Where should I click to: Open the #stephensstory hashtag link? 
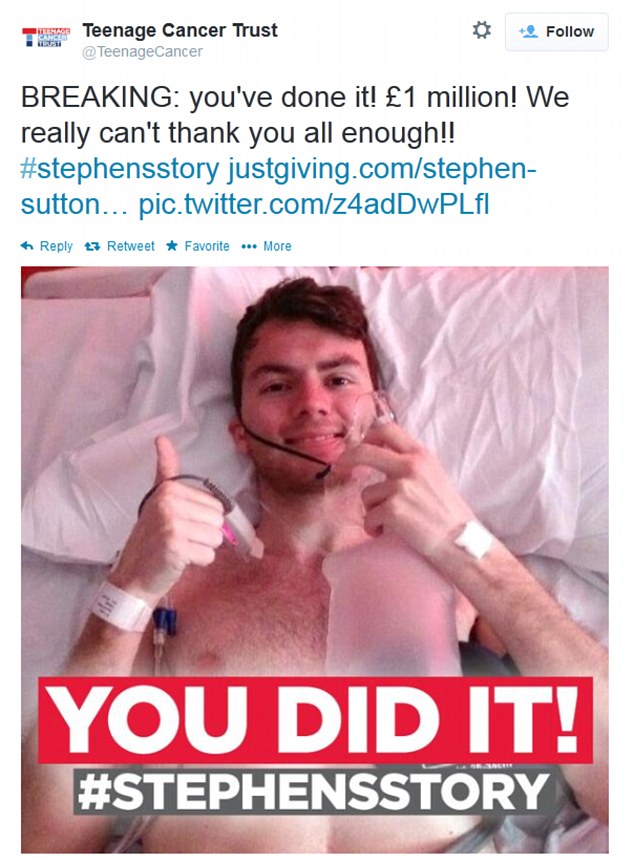pyautogui.click(x=119, y=169)
